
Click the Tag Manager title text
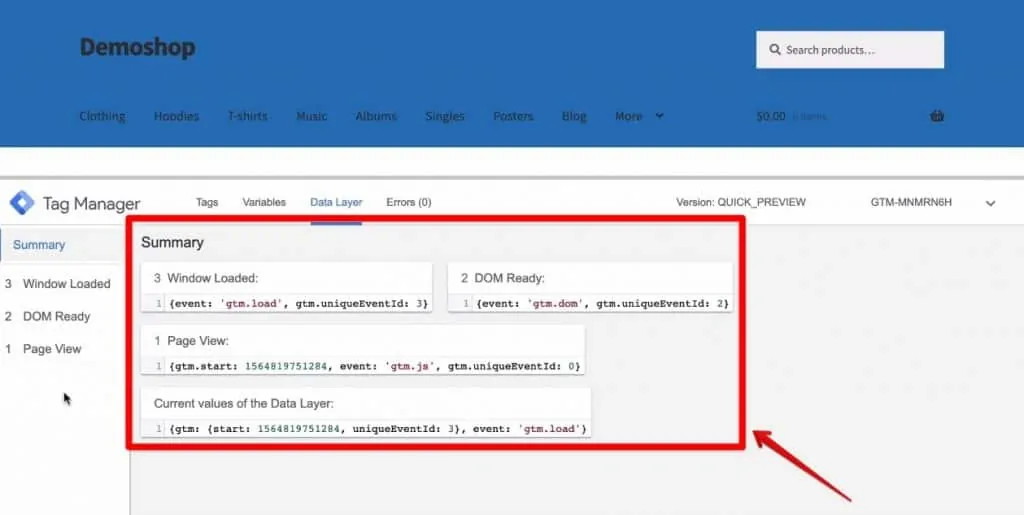(x=91, y=204)
